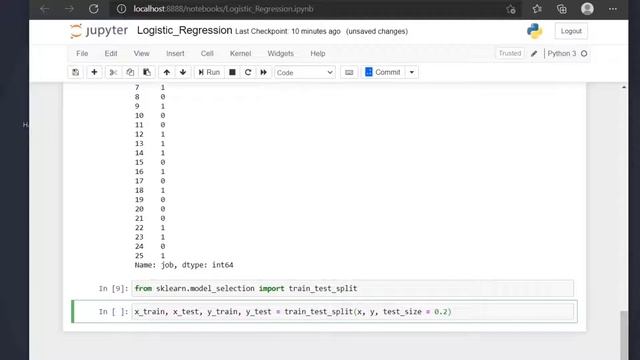Click the sklearn import code cell
The width and height of the screenshot is (640, 360).
coord(353,289)
